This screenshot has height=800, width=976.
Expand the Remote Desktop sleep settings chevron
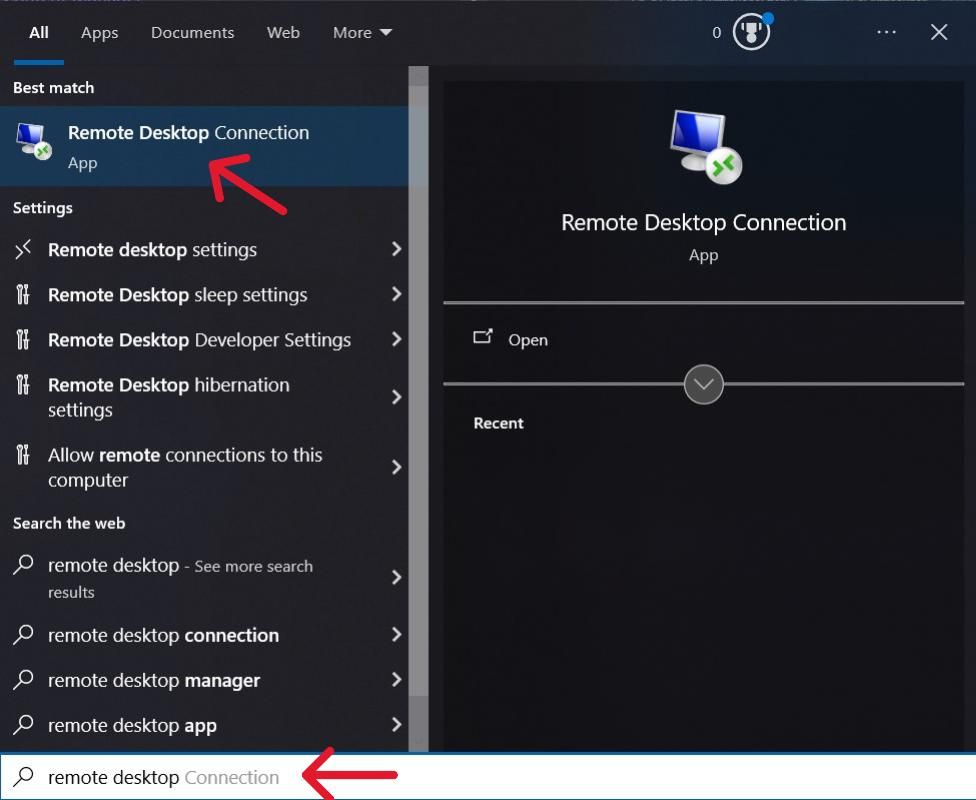pos(396,294)
